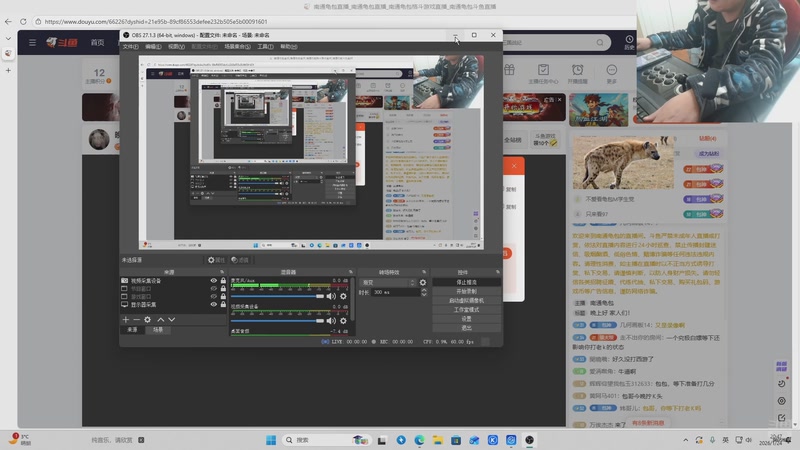Image resolution: width=800 pixels, height=450 pixels.
Task: Go to Douyu 首页 home link
Action: coord(97,42)
